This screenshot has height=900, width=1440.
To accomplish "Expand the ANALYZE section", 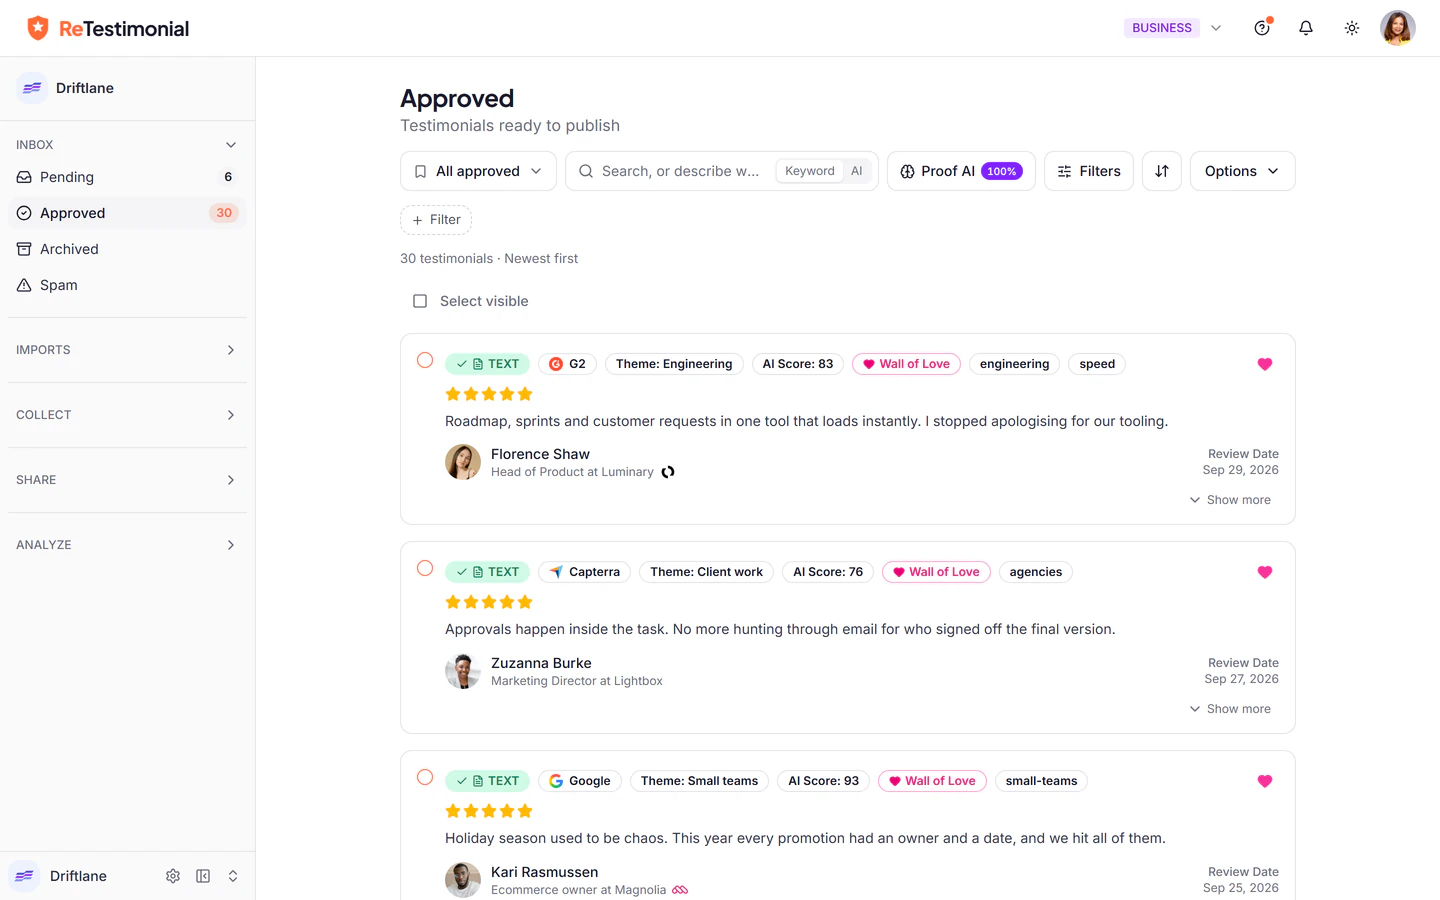I will (x=127, y=545).
